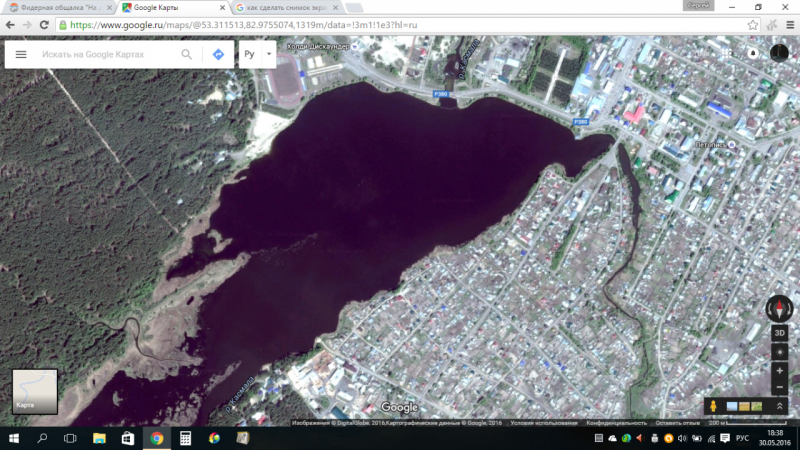Click the photo thumbnail next to Pegman
The height and width of the screenshot is (450, 800).
(x=732, y=406)
